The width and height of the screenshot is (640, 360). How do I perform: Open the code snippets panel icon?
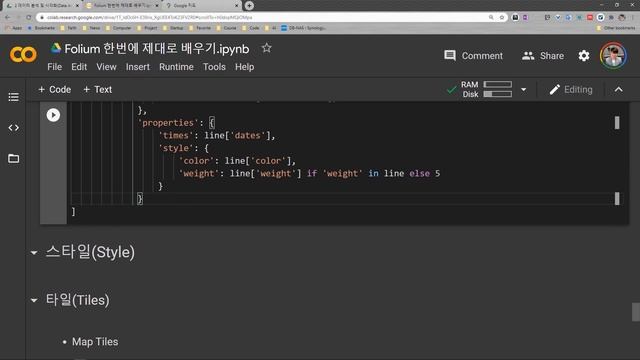click(x=13, y=128)
